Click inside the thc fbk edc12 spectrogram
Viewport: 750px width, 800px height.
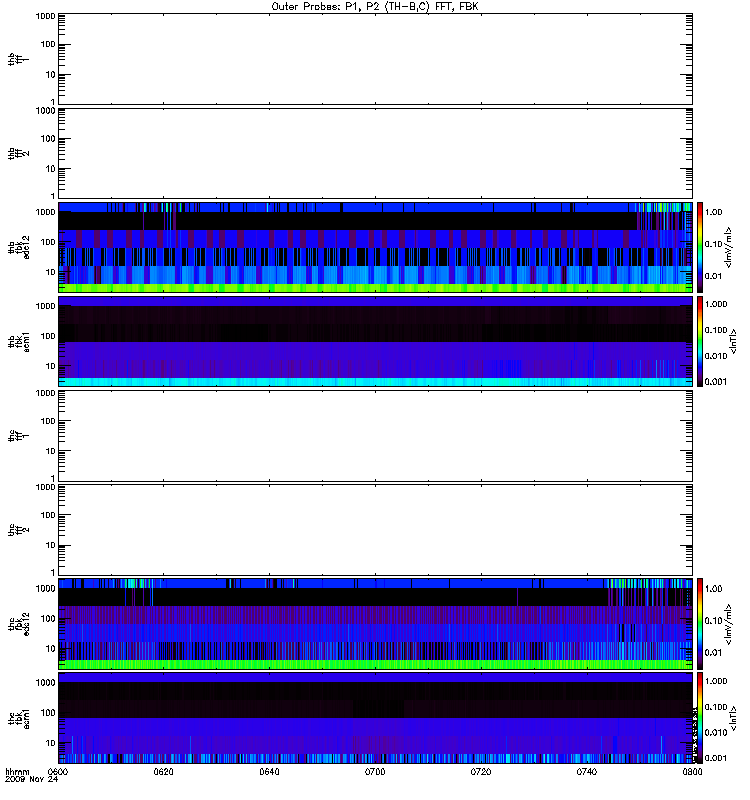pyautogui.click(x=375, y=624)
